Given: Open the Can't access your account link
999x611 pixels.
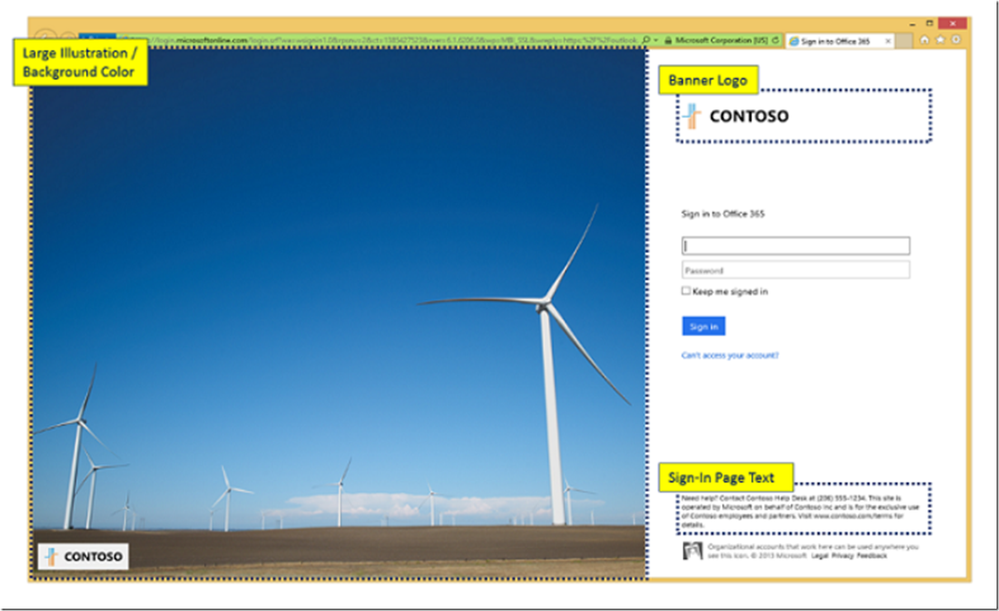Looking at the screenshot, I should [x=730, y=356].
